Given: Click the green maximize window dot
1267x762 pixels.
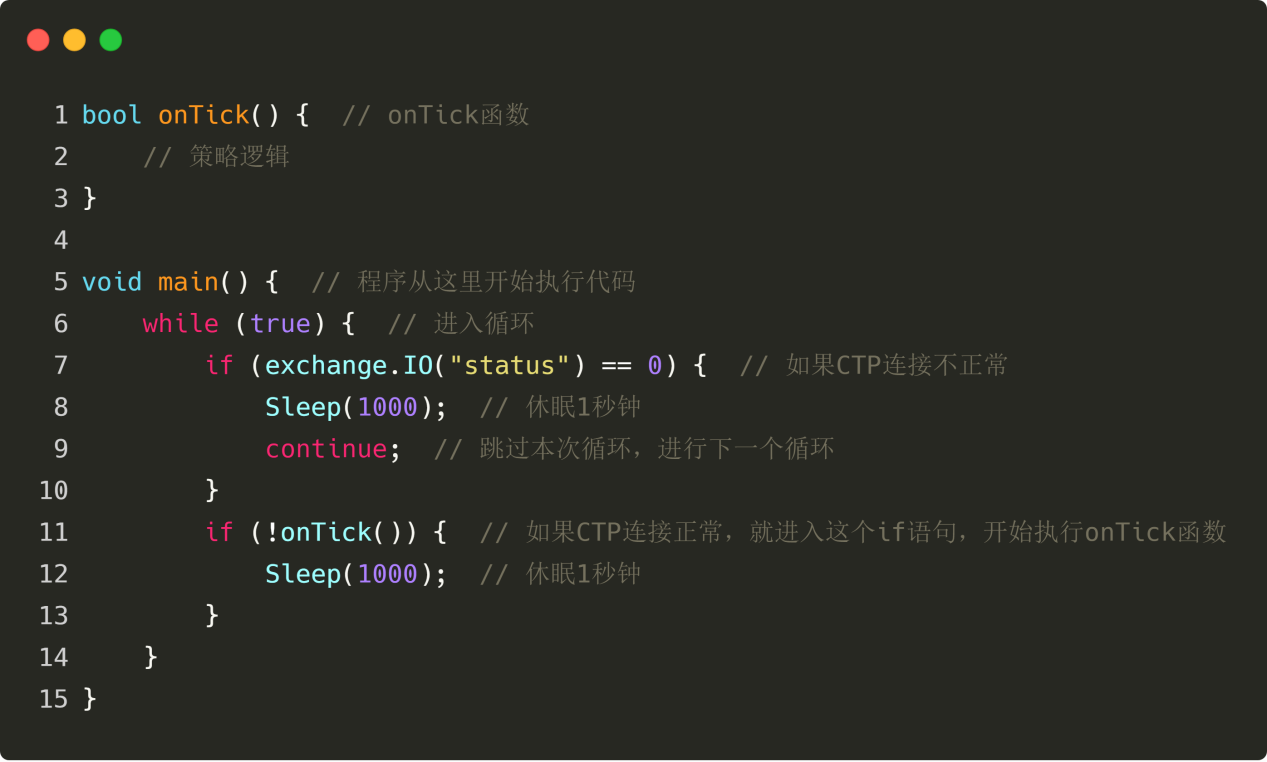Looking at the screenshot, I should tap(110, 40).
